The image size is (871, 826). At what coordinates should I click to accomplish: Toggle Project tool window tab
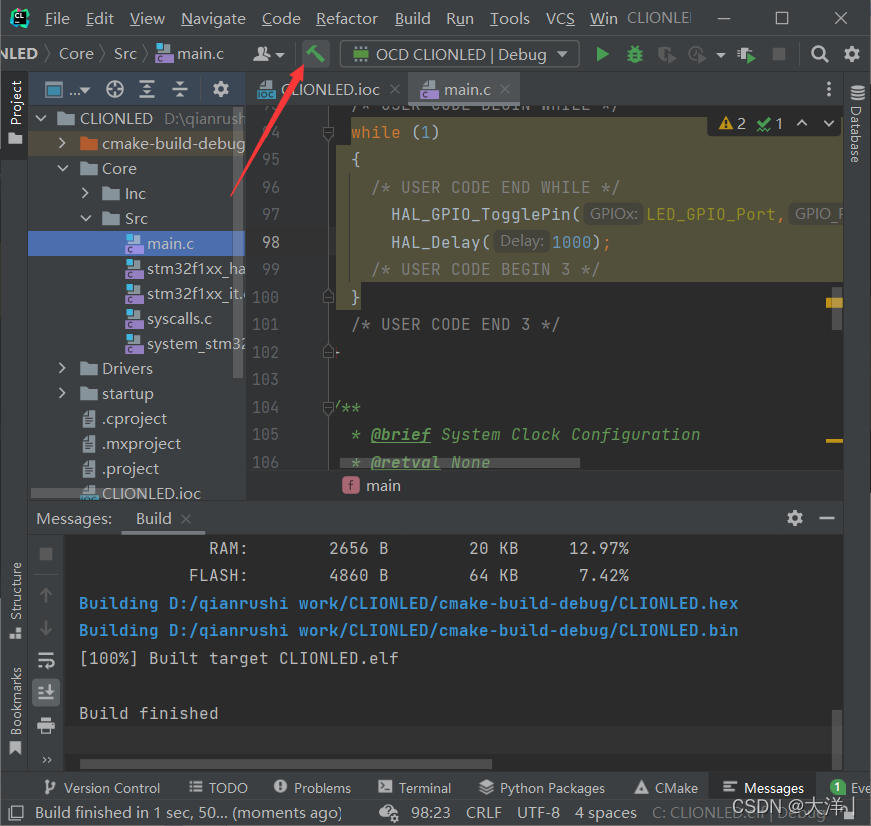tap(15, 112)
